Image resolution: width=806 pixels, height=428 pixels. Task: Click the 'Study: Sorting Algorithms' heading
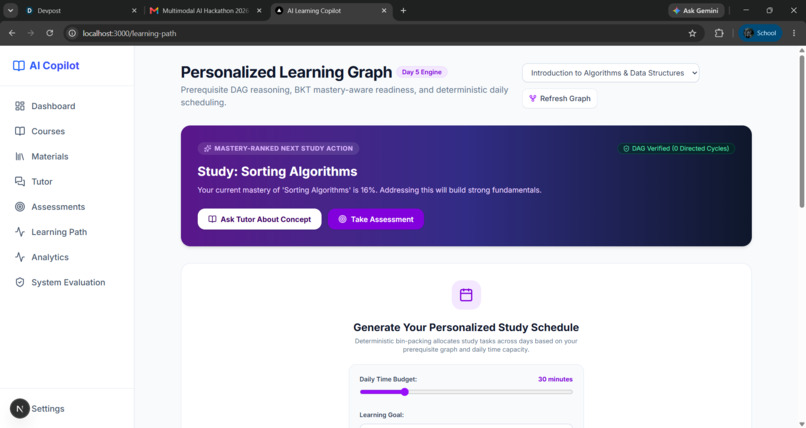[x=278, y=172]
